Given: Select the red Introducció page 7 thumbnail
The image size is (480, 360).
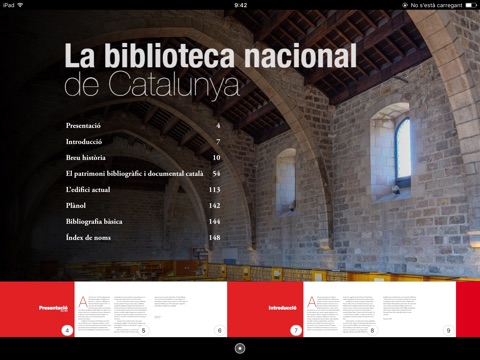Looking at the screenshot, I should pos(265,309).
